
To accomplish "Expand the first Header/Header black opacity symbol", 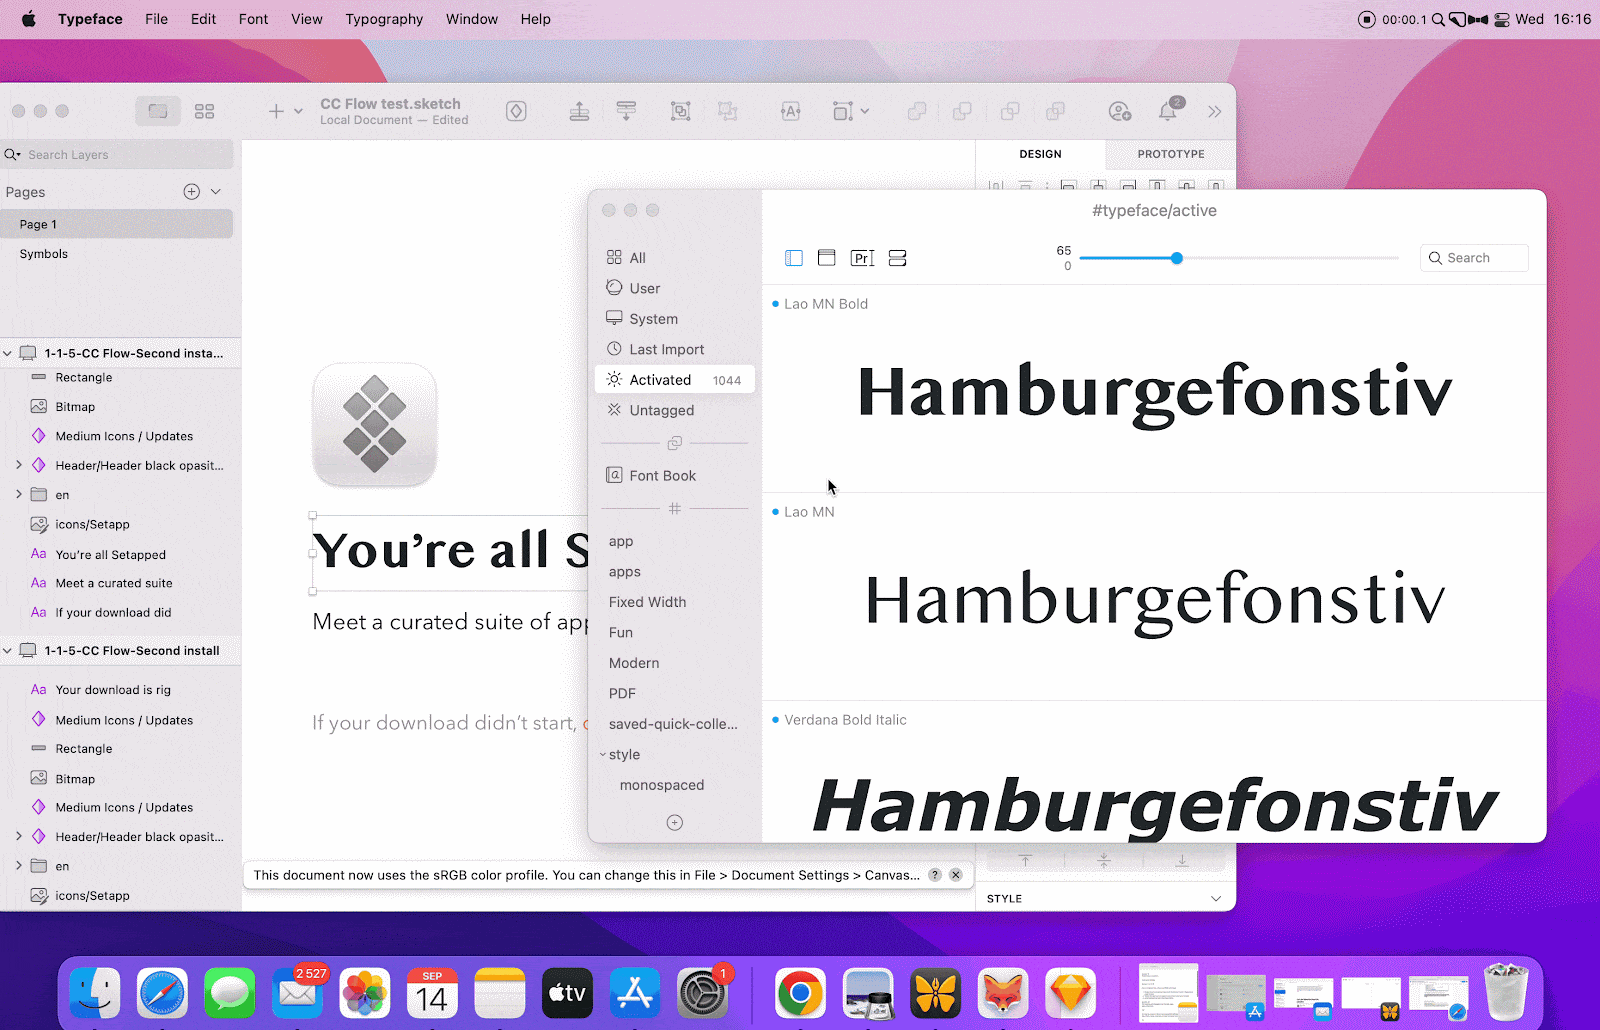I will [x=18, y=465].
